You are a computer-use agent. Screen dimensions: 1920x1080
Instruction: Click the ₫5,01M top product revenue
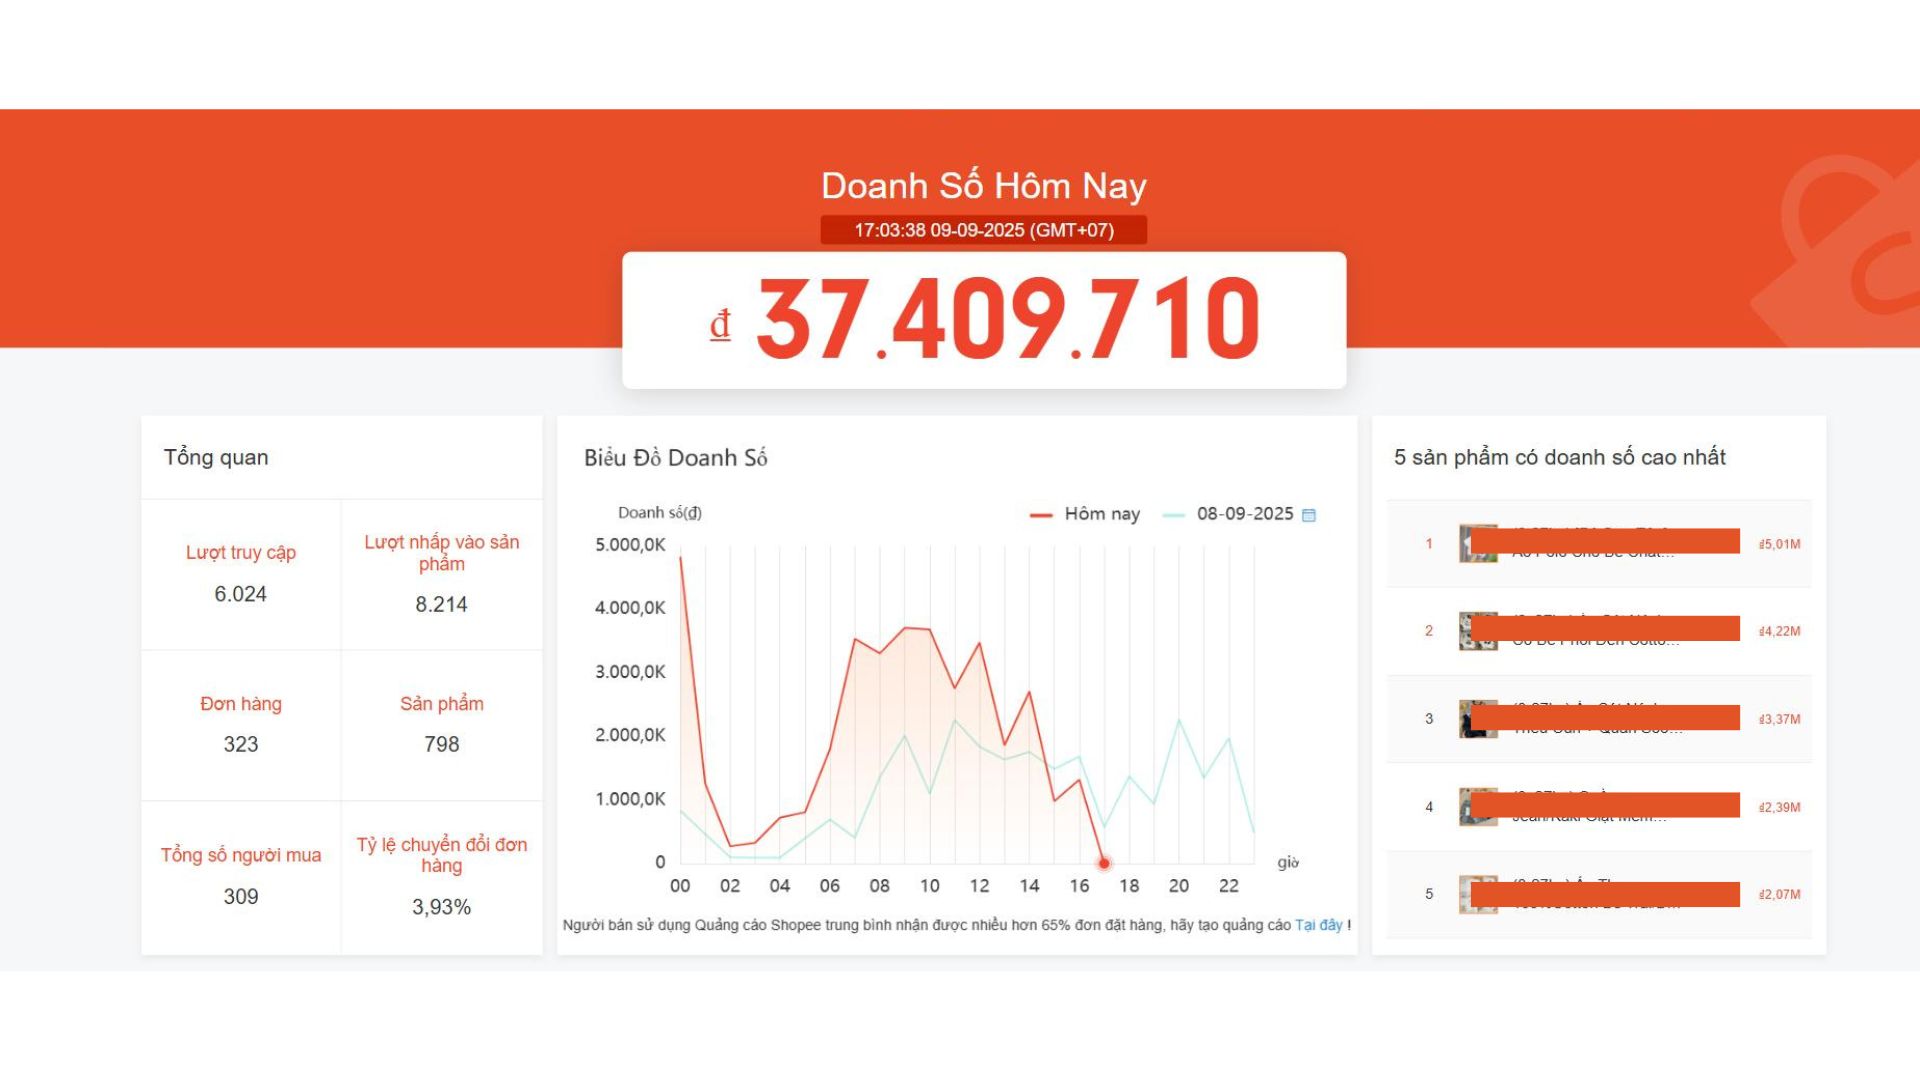click(1779, 544)
